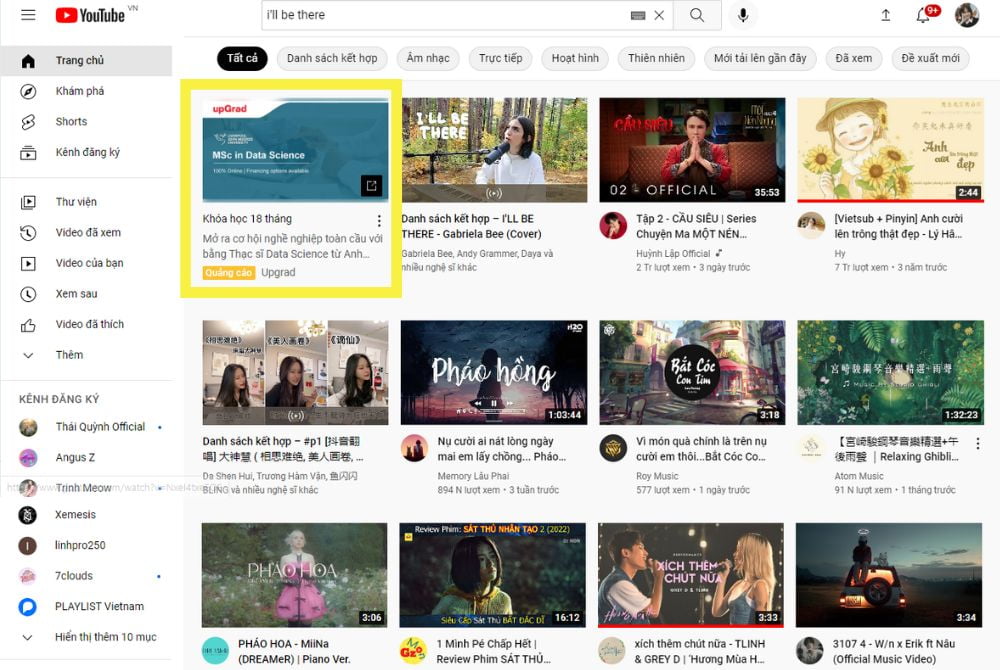Viewport: 1000px width, 670px height.
Task: Open the user account avatar
Action: click(x=966, y=15)
